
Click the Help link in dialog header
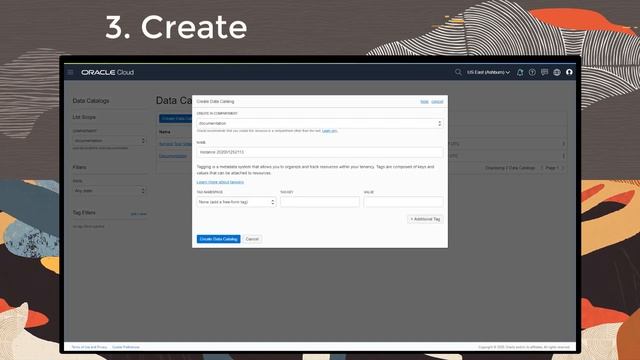424,102
